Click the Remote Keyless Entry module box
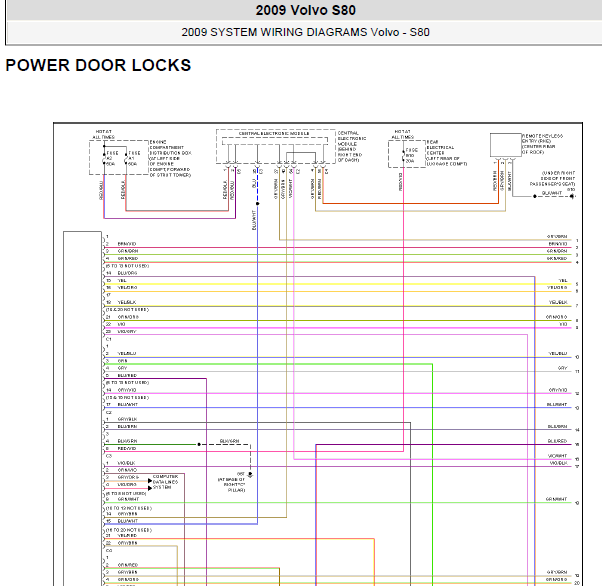 coord(505,145)
